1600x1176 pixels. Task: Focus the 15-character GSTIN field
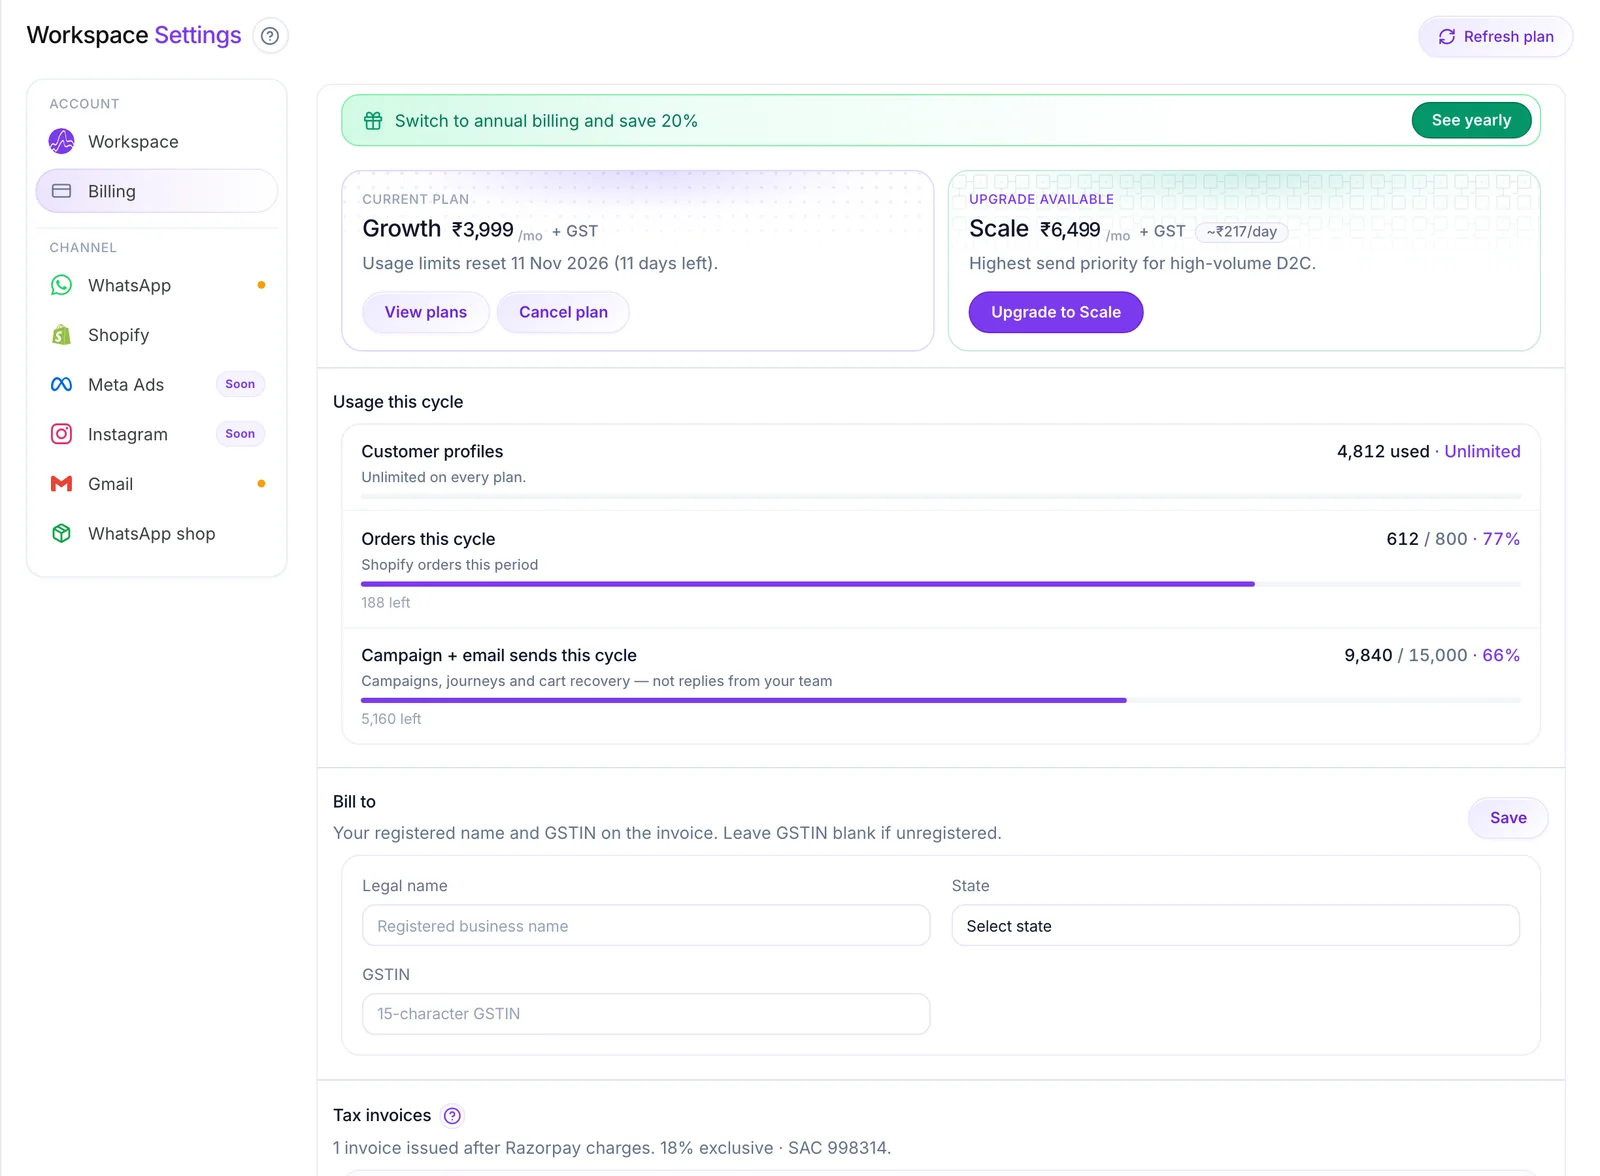click(x=646, y=1014)
